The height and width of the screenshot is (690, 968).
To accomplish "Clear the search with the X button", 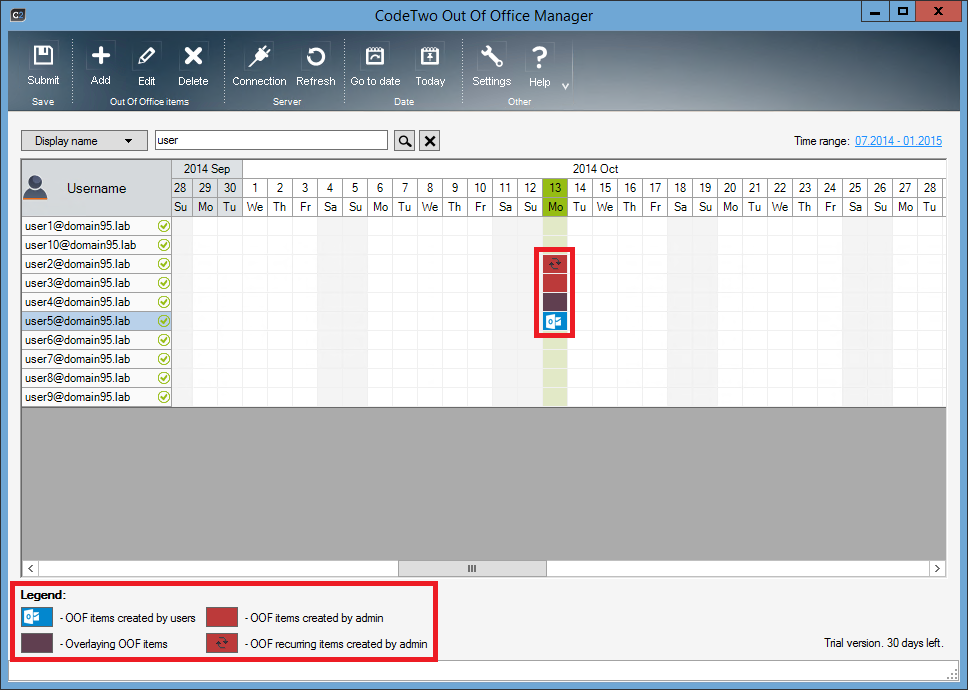I will [x=430, y=141].
